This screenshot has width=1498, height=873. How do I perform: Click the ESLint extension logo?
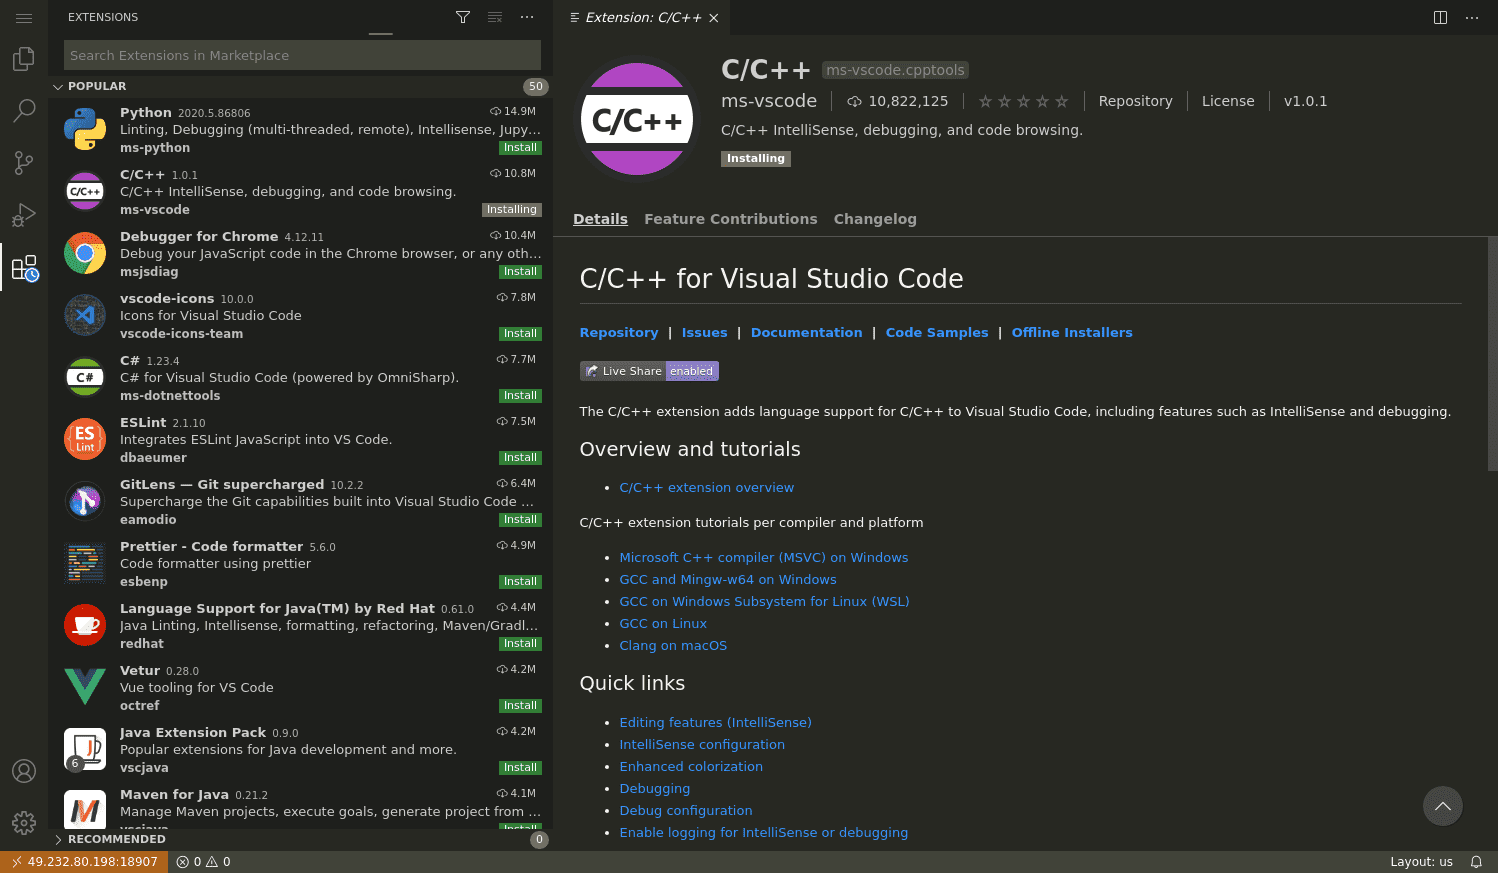[85, 439]
